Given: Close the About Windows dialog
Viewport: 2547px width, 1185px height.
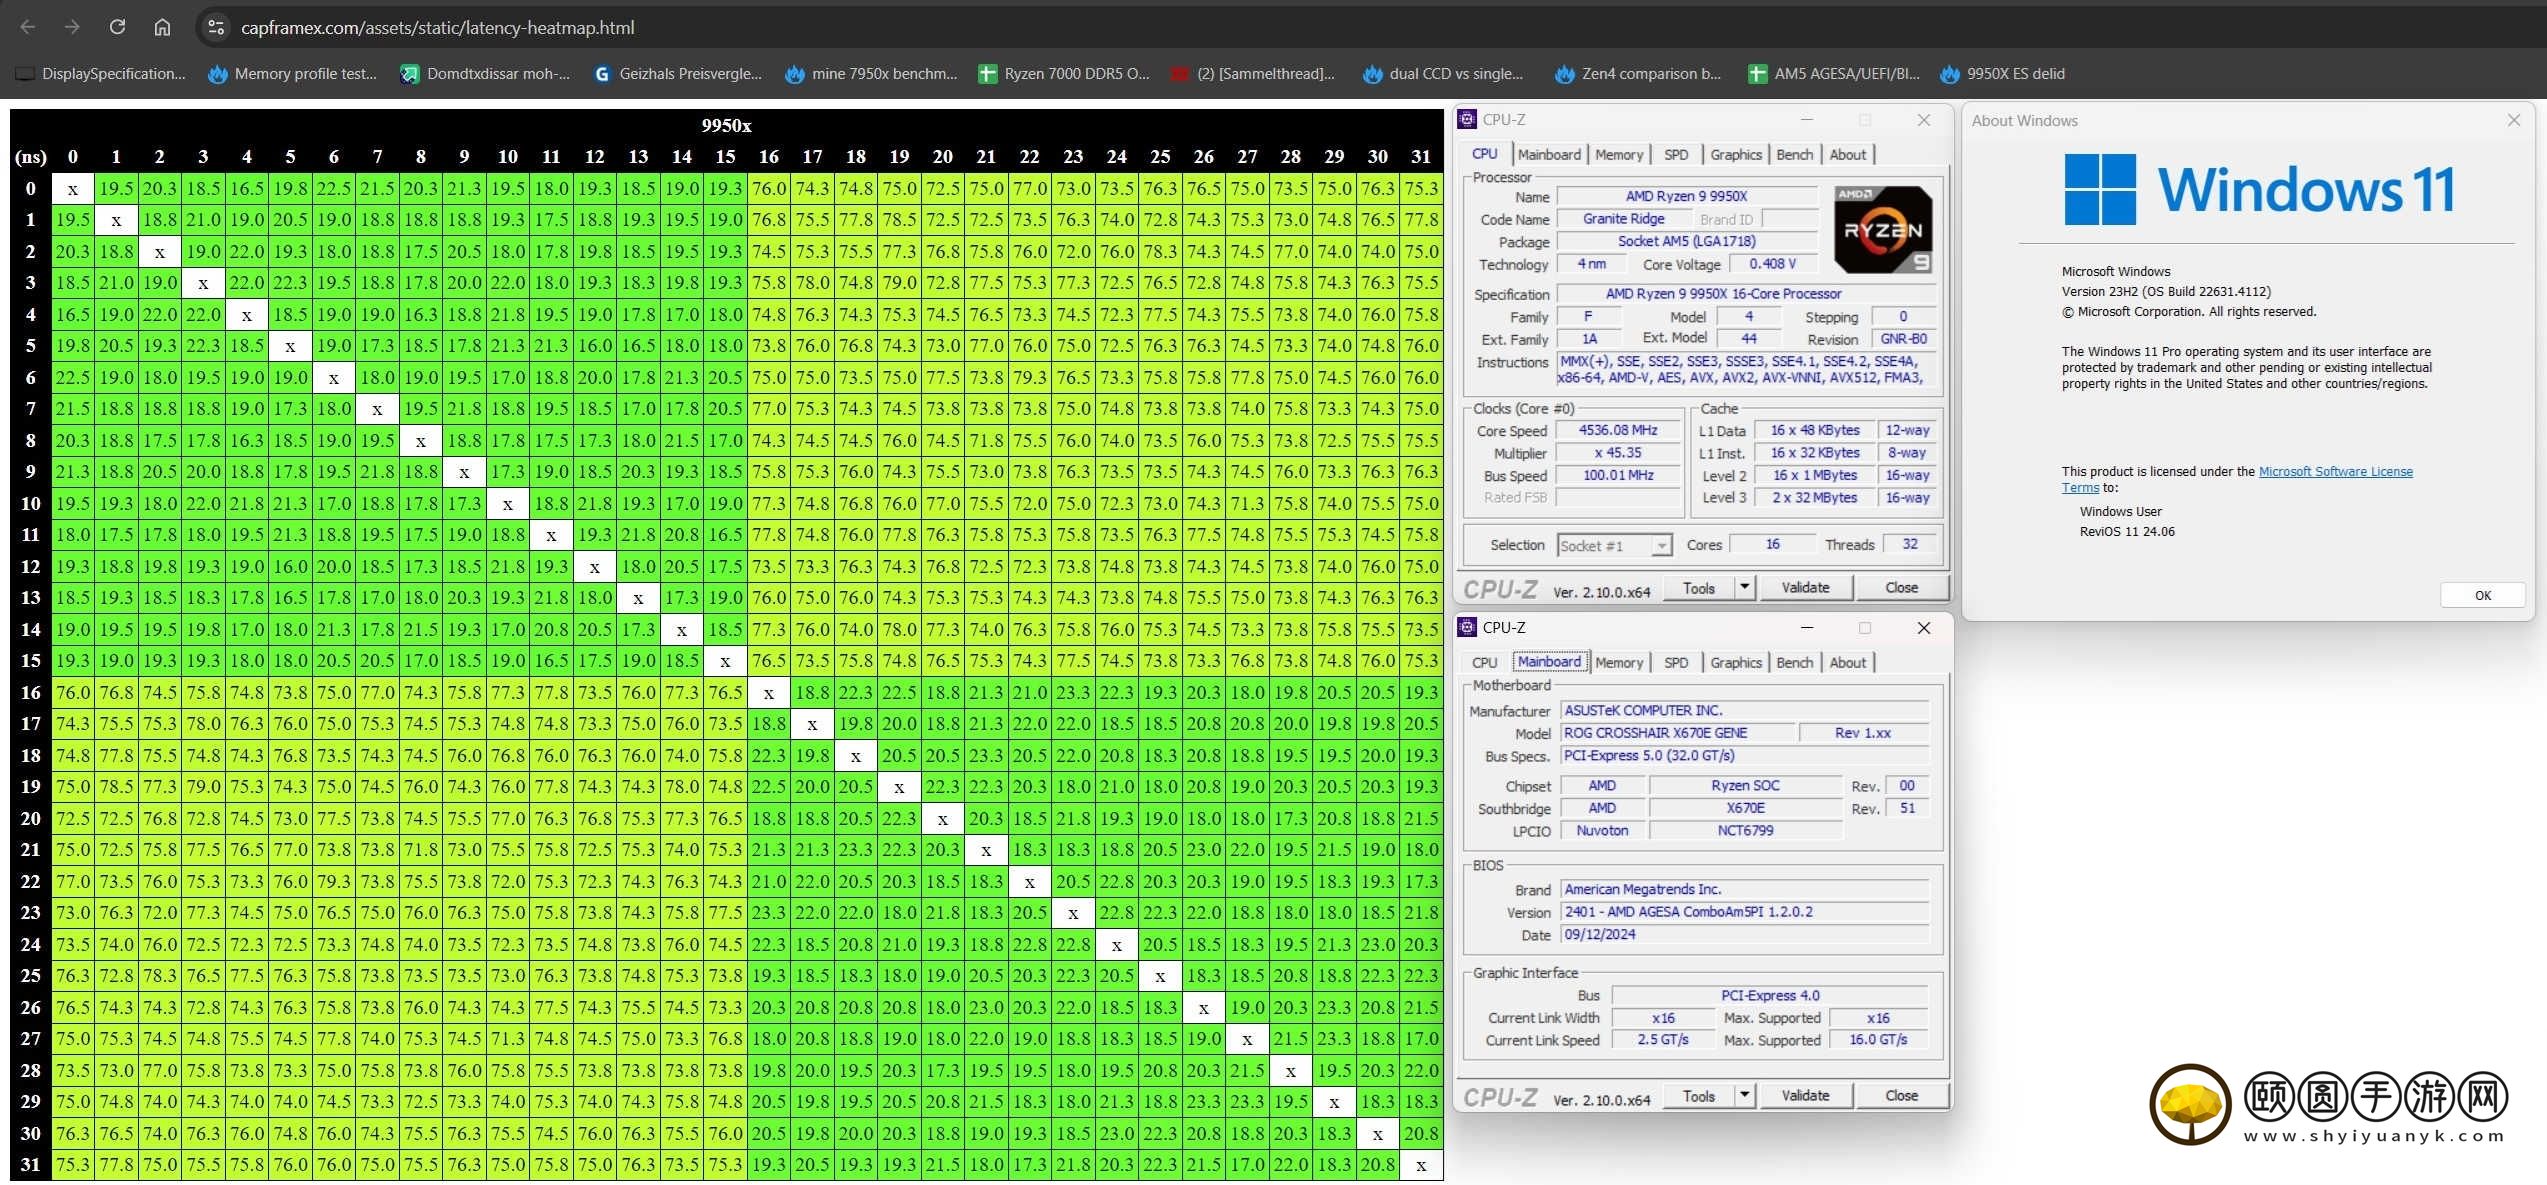Looking at the screenshot, I should tap(2513, 120).
